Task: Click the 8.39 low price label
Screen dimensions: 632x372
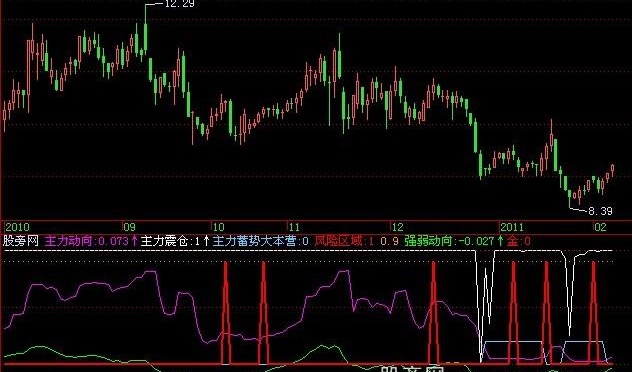Action: point(601,211)
